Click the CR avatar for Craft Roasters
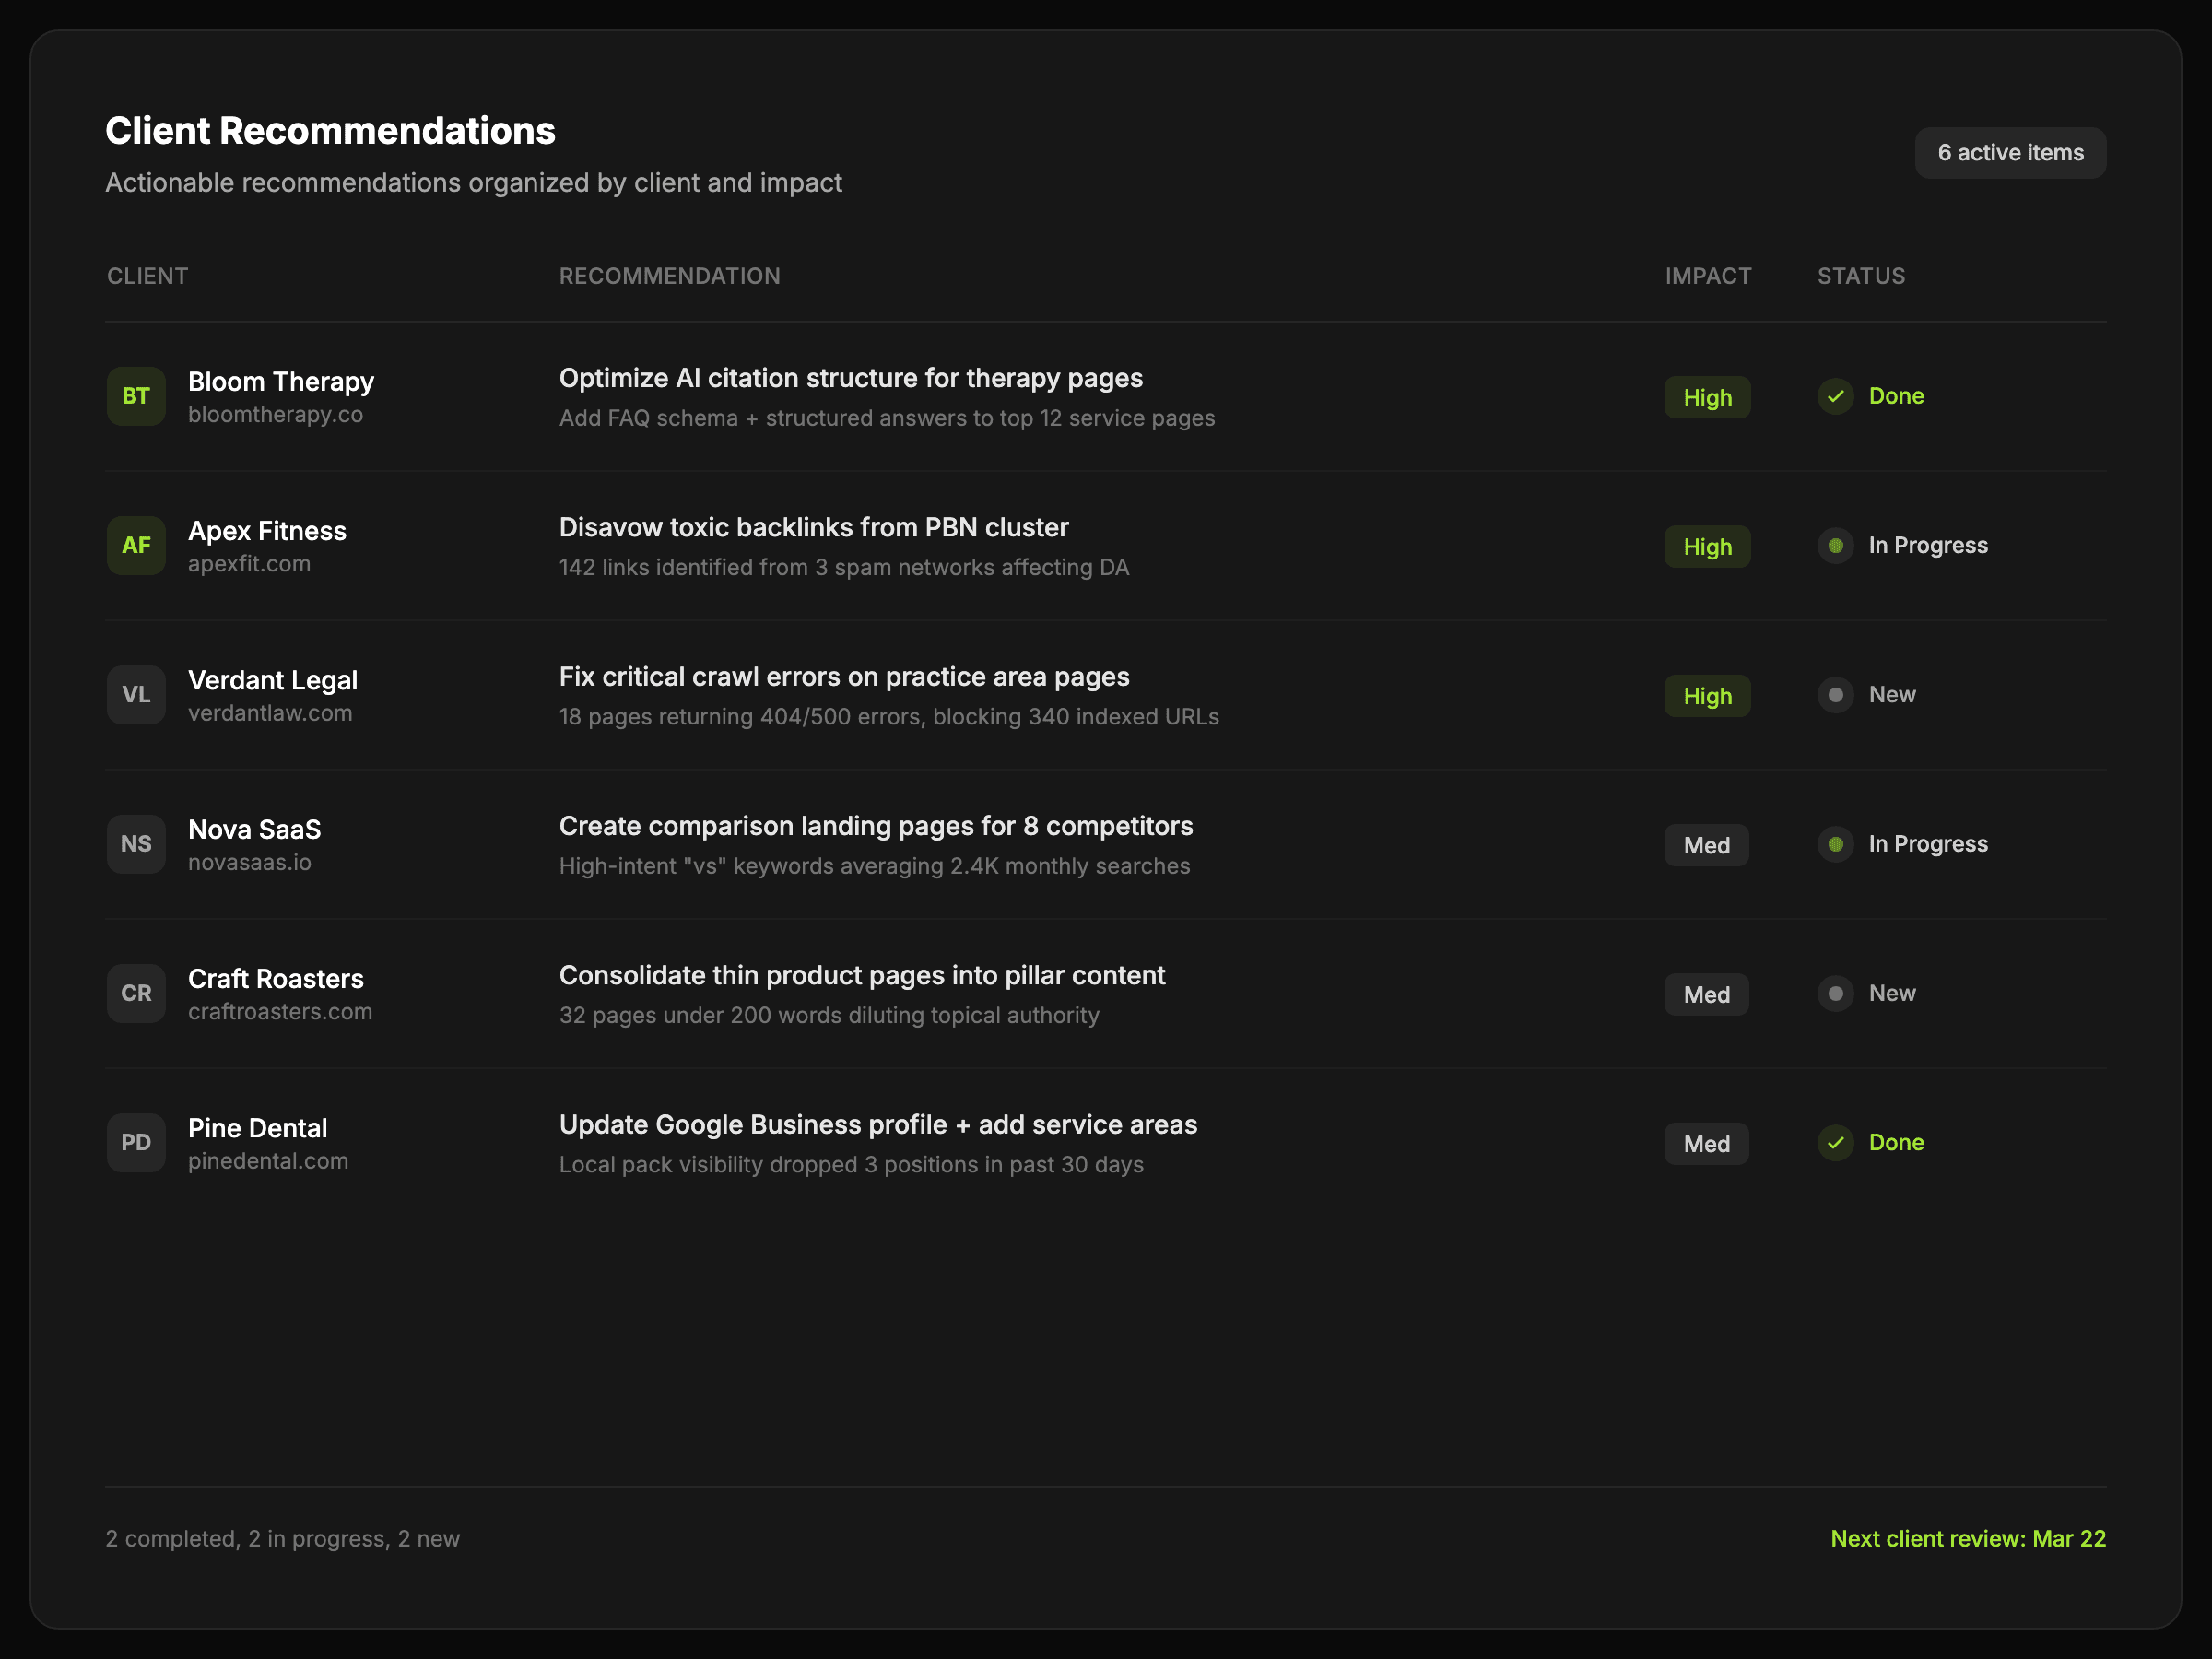Screen dimensions: 2212x1659 136,993
